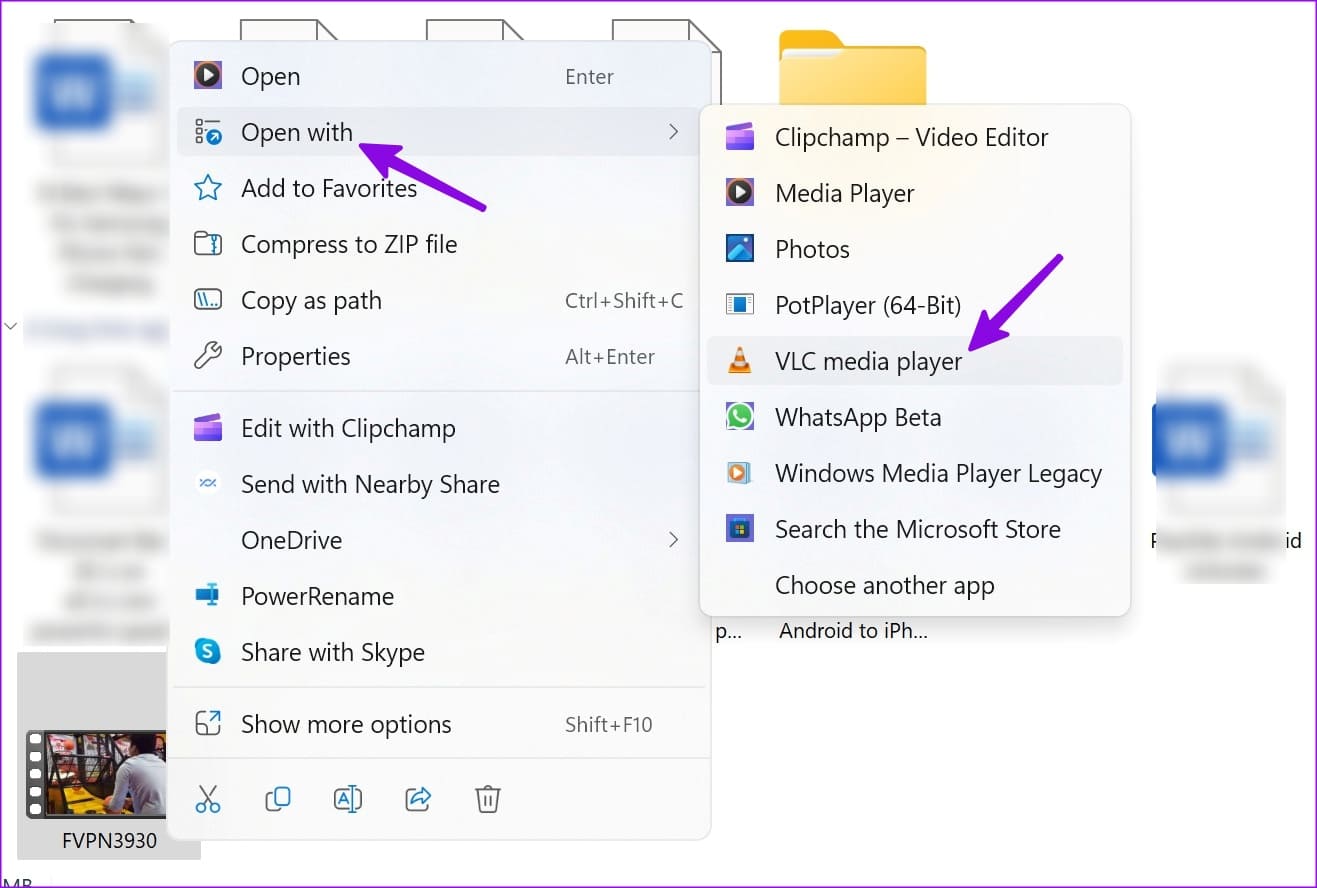
Task: Open Properties from context menu
Action: [440, 356]
